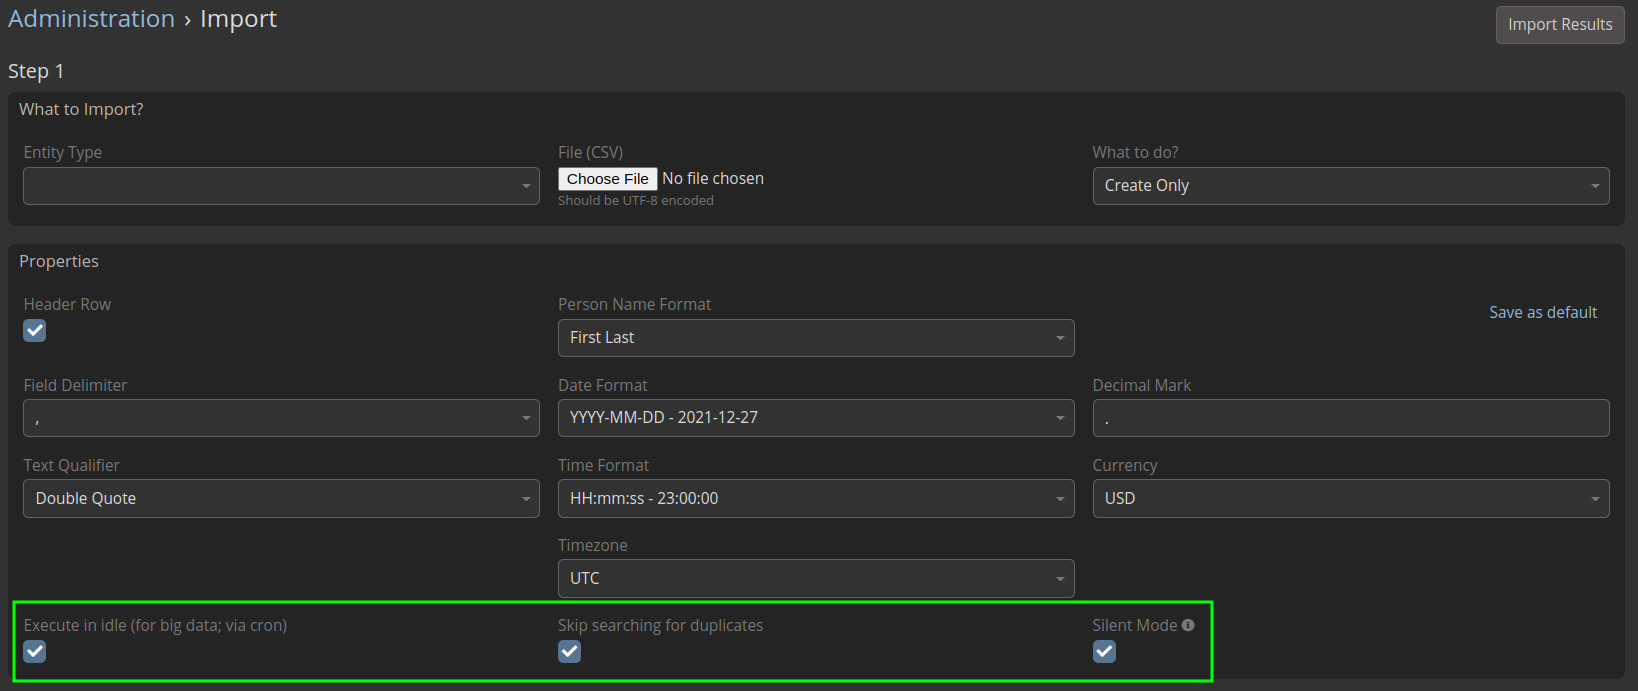Image resolution: width=1638 pixels, height=691 pixels.
Task: Open the Date Format dropdown
Action: point(816,418)
